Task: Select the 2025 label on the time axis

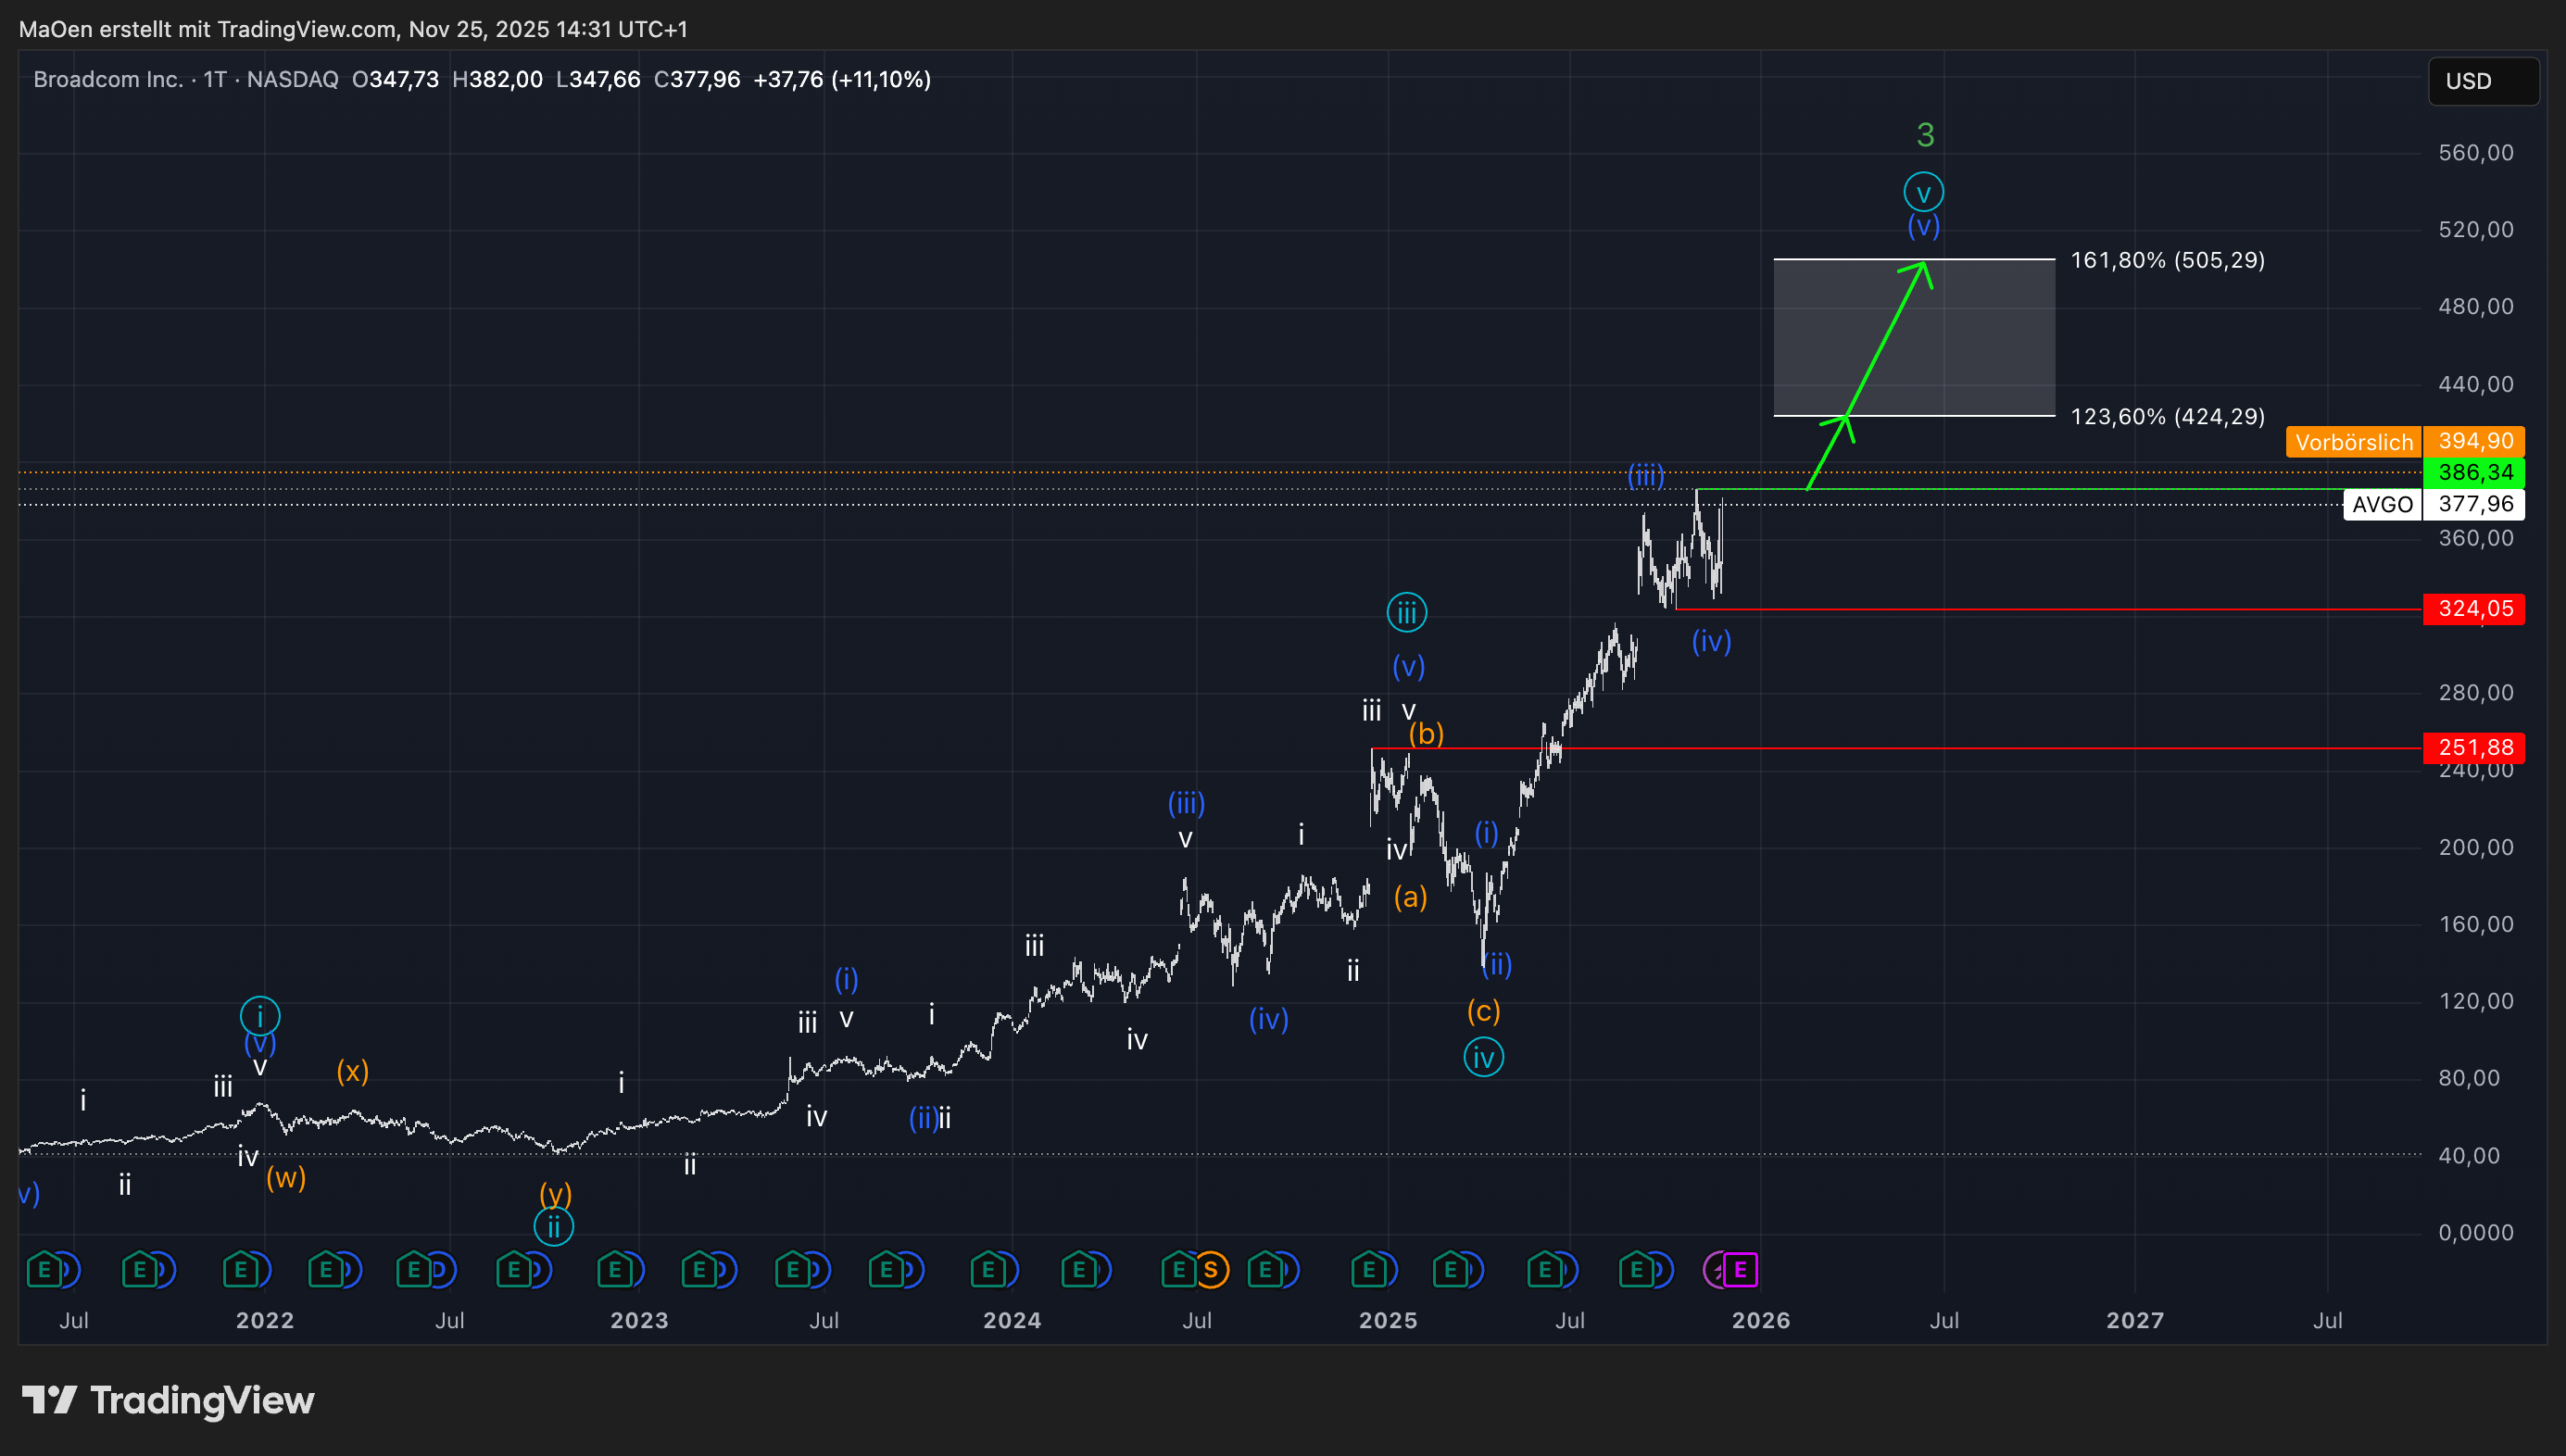Action: (x=1387, y=1320)
